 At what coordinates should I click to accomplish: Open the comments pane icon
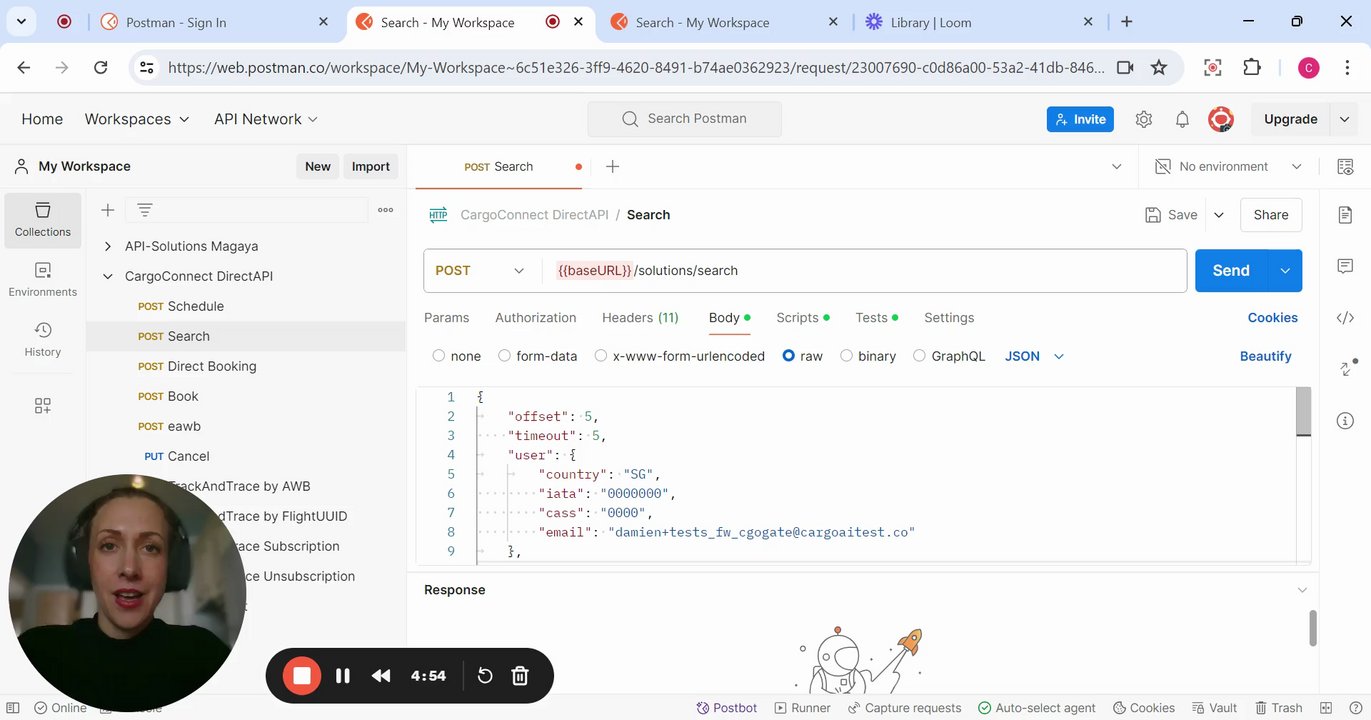pyautogui.click(x=1345, y=266)
